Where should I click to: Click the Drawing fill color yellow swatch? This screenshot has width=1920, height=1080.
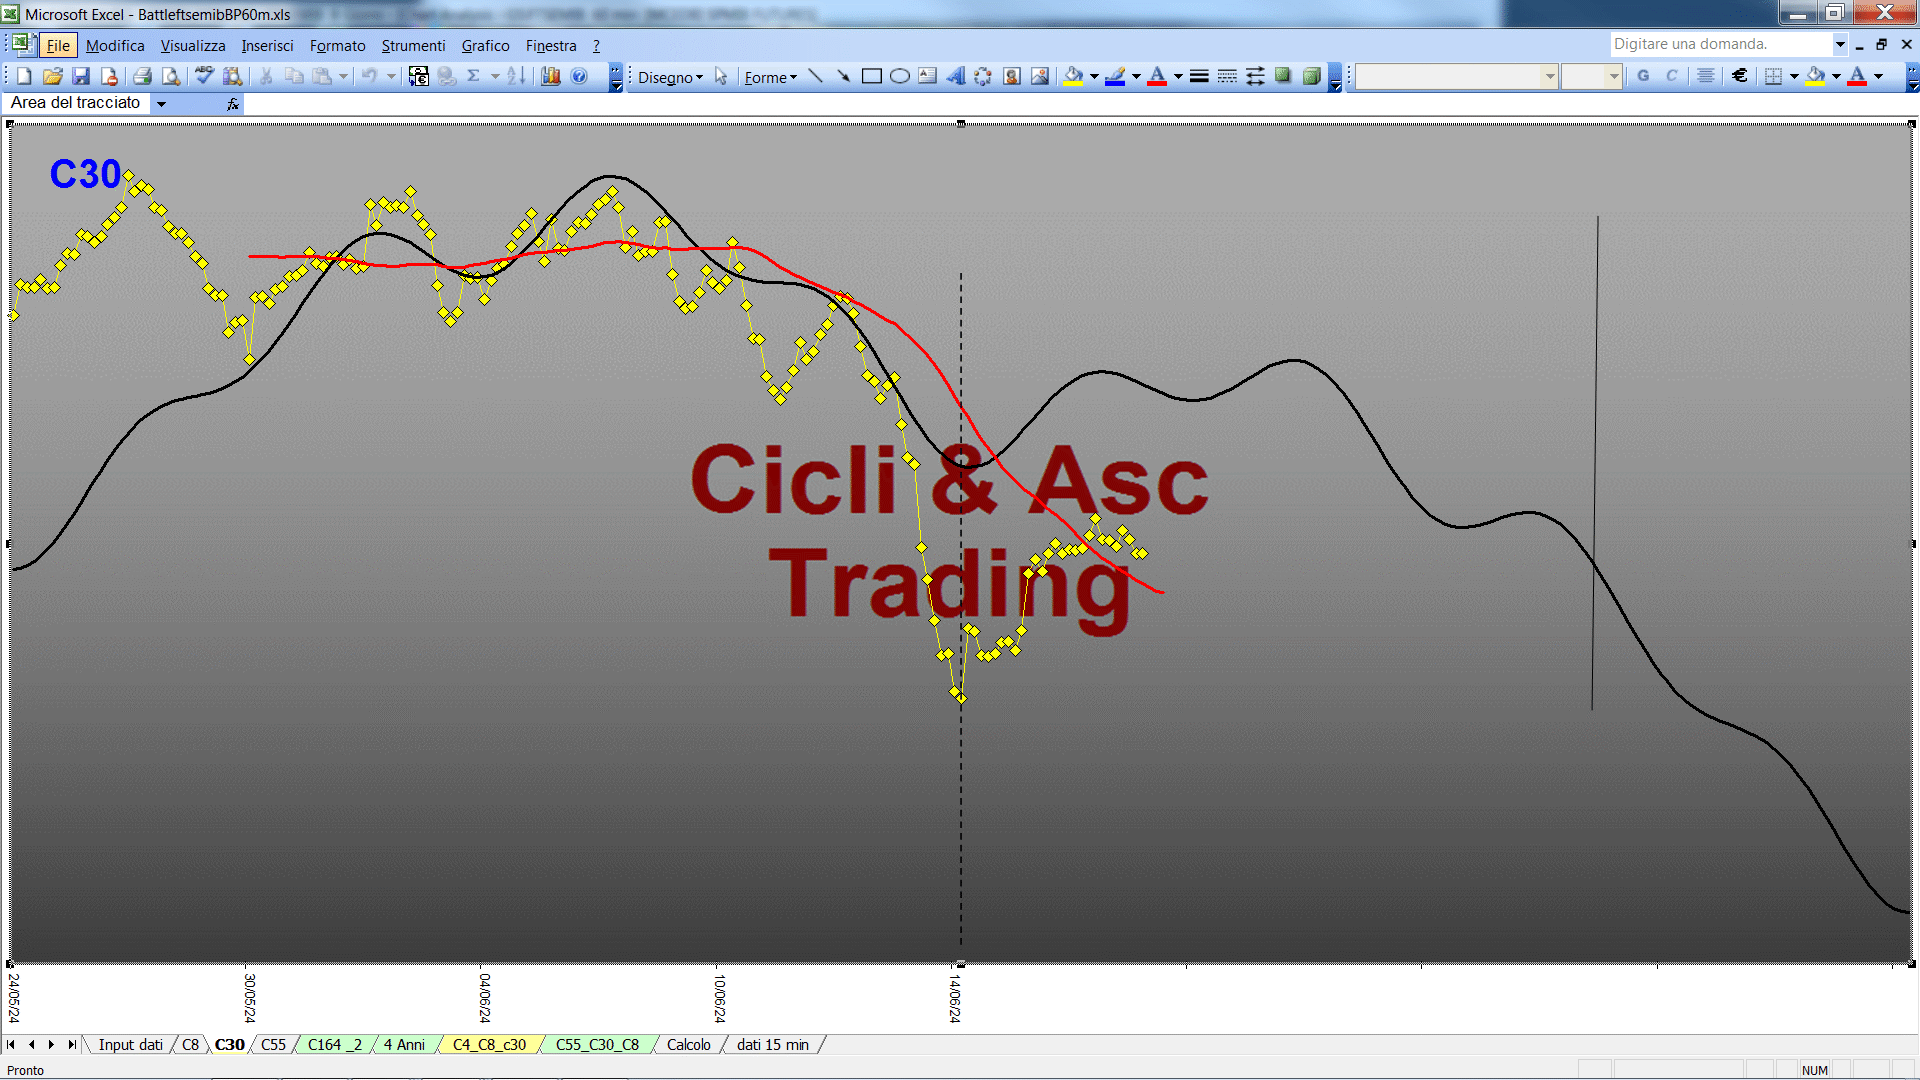(1074, 76)
